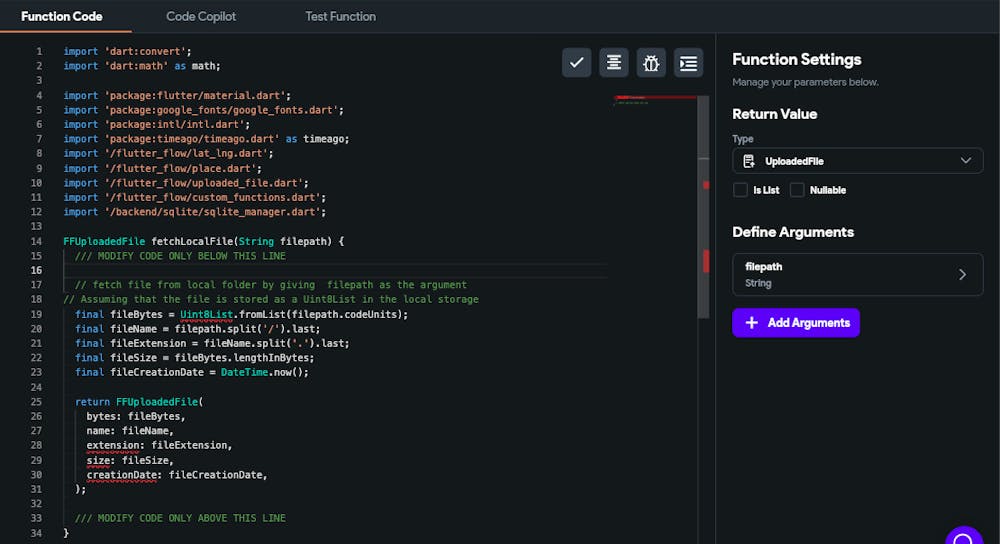Click the underlined size text on line 29
The image size is (1000, 544).
pos(98,460)
